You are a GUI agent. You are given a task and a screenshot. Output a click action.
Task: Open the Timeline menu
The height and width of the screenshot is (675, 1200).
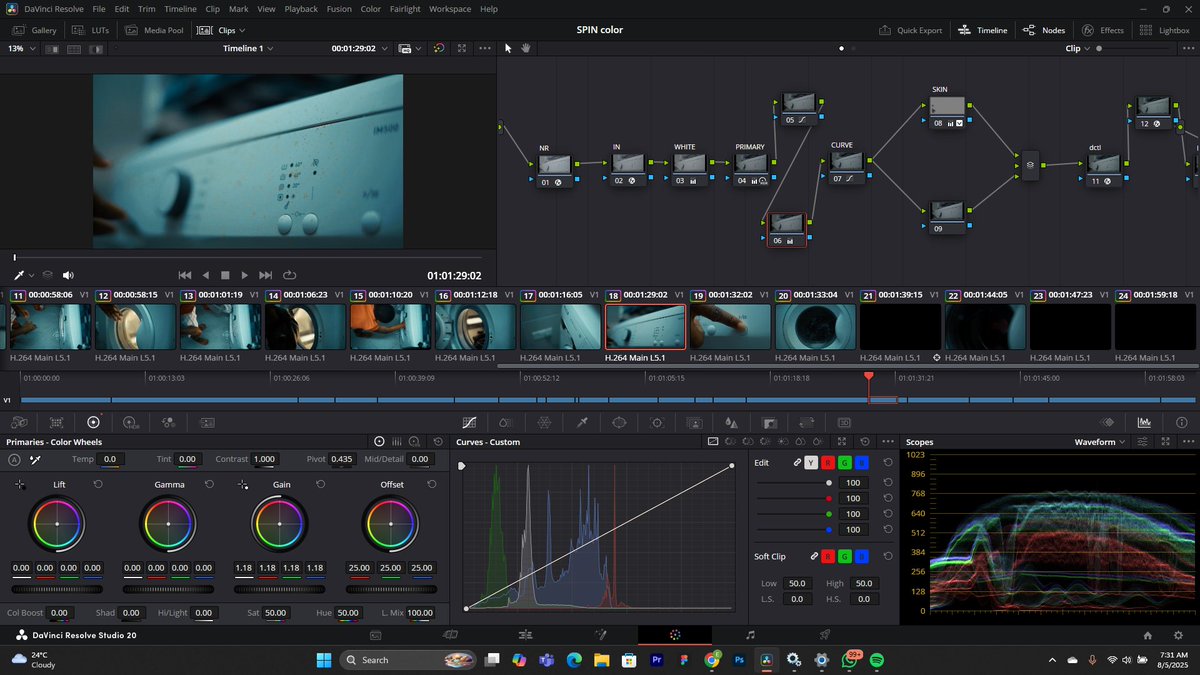tap(180, 8)
